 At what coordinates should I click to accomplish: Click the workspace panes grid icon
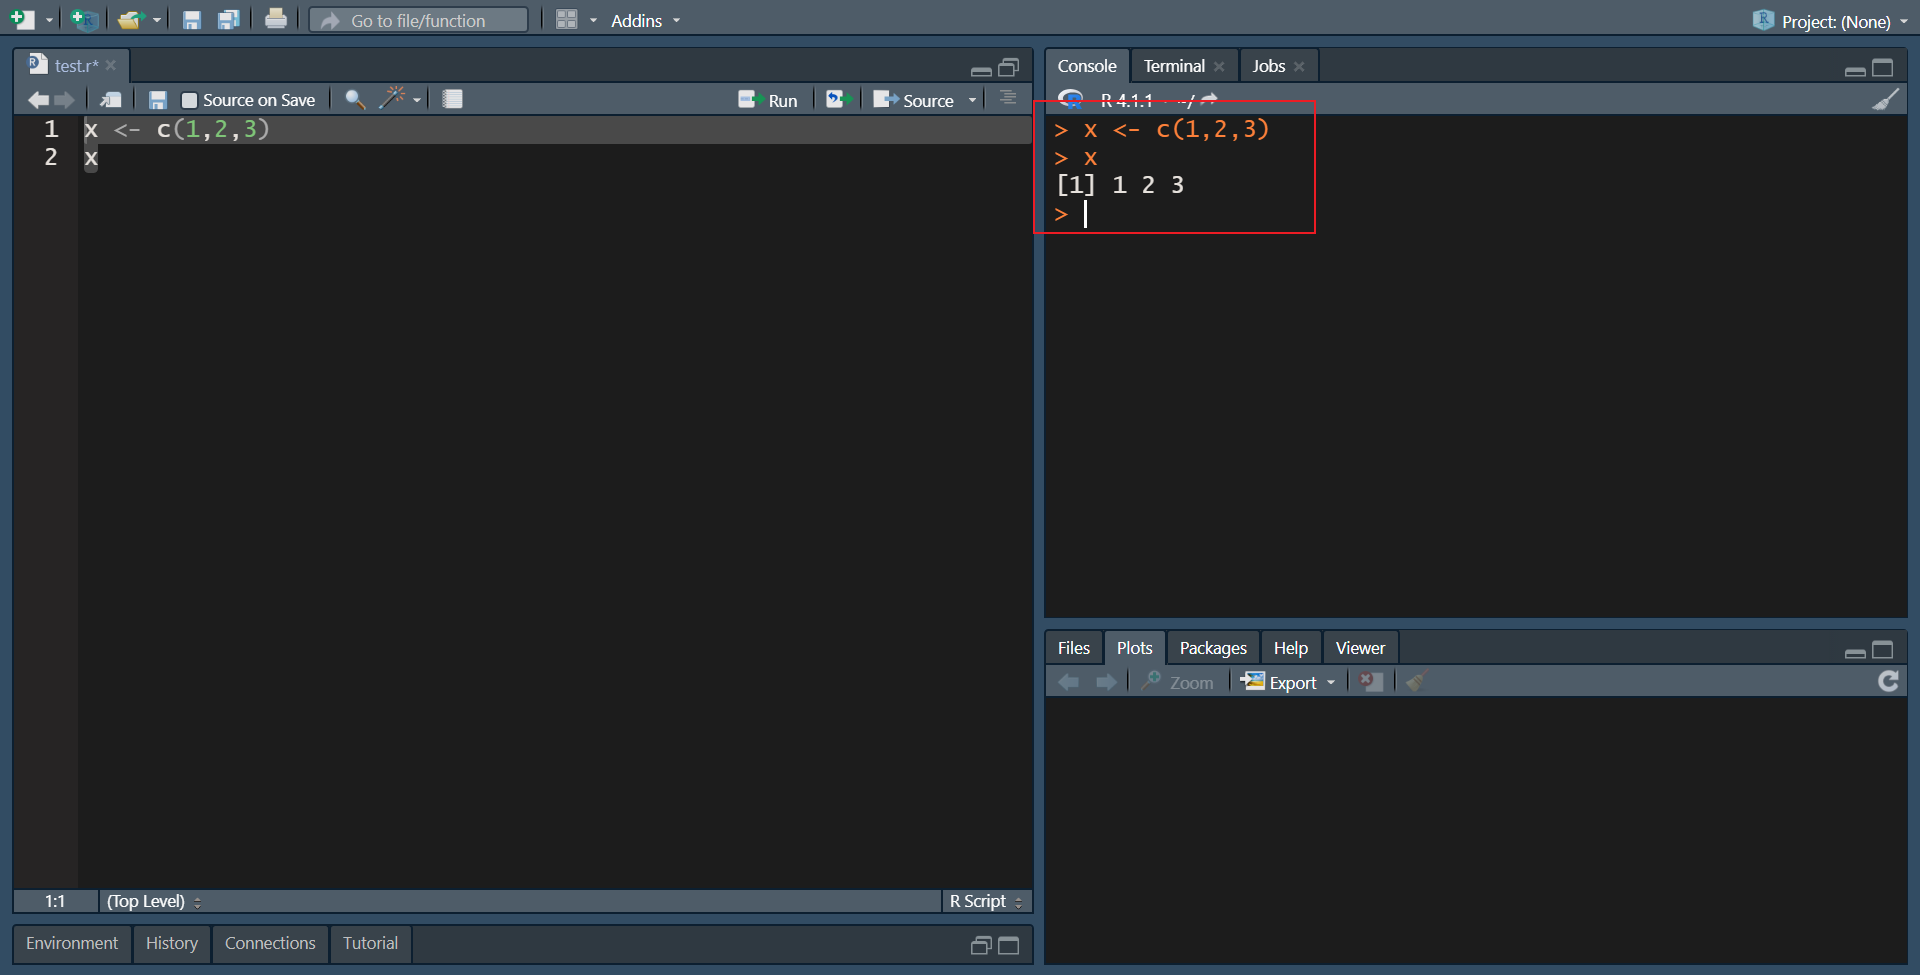pyautogui.click(x=567, y=20)
